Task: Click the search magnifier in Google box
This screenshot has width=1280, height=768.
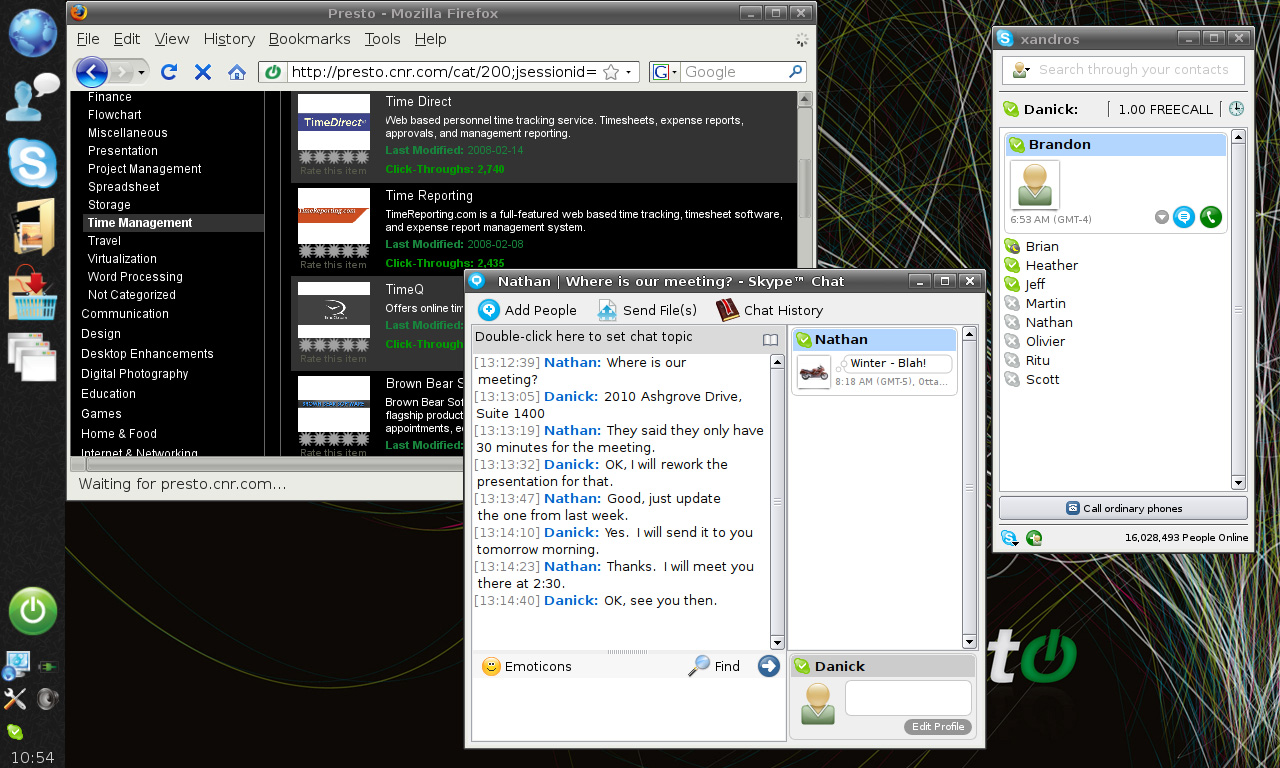Action: [x=796, y=72]
